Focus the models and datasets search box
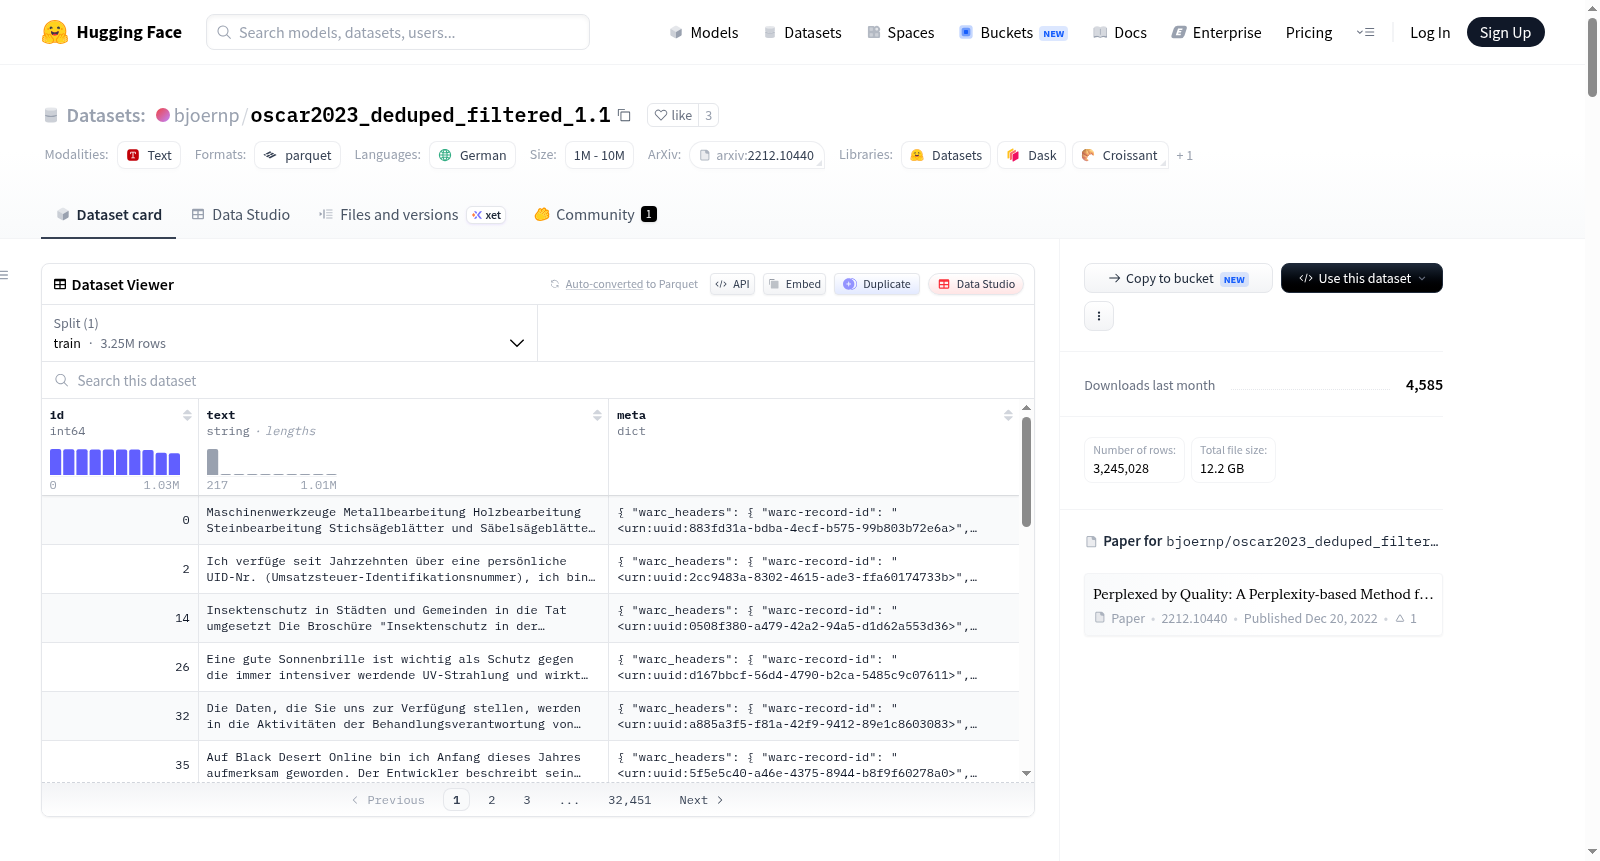Image resolution: width=1600 pixels, height=861 pixels. [x=398, y=32]
